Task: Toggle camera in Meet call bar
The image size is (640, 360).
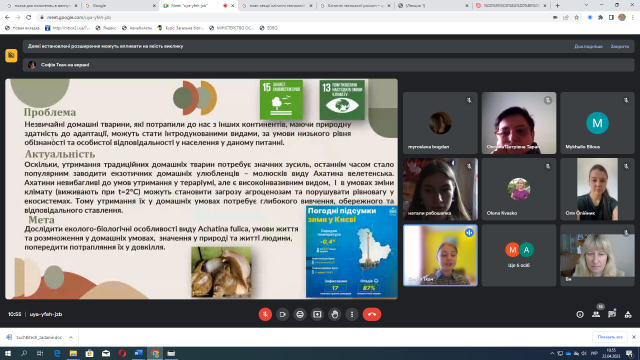Action: pyautogui.click(x=282, y=314)
